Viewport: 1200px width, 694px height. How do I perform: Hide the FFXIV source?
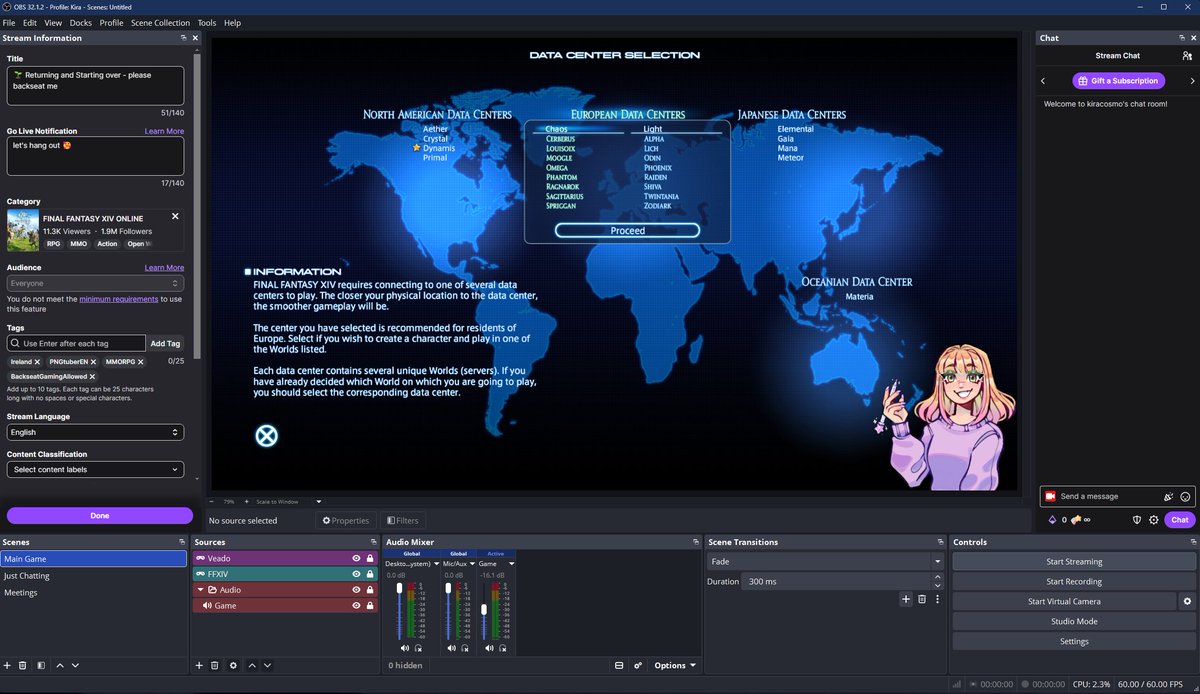click(x=356, y=574)
